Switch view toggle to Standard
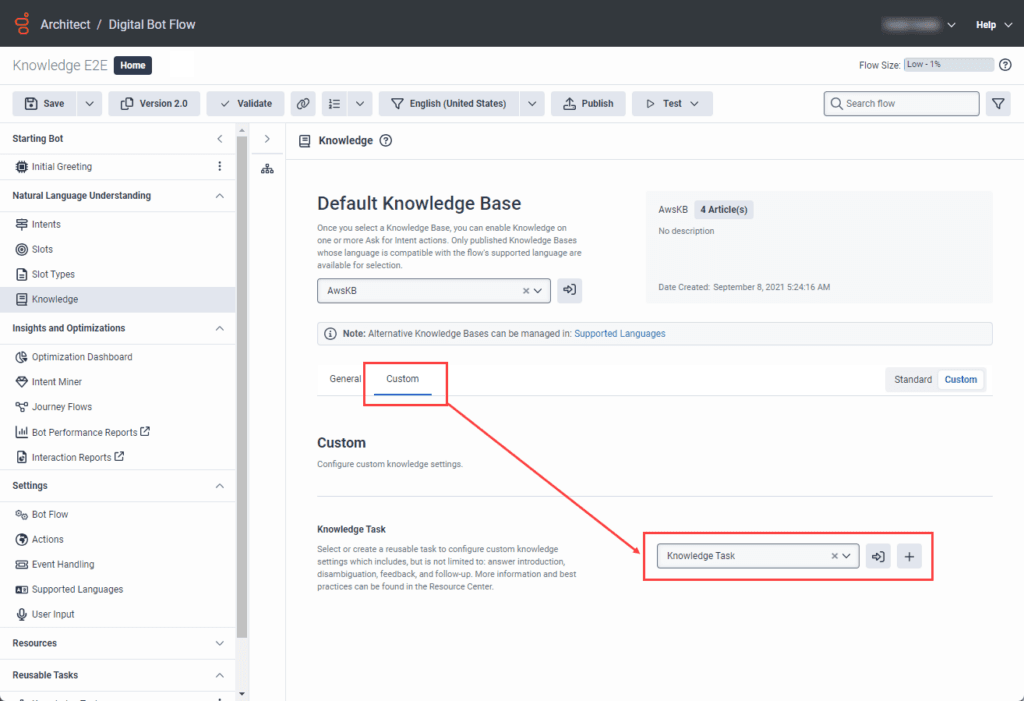The width and height of the screenshot is (1024, 701). 912,379
